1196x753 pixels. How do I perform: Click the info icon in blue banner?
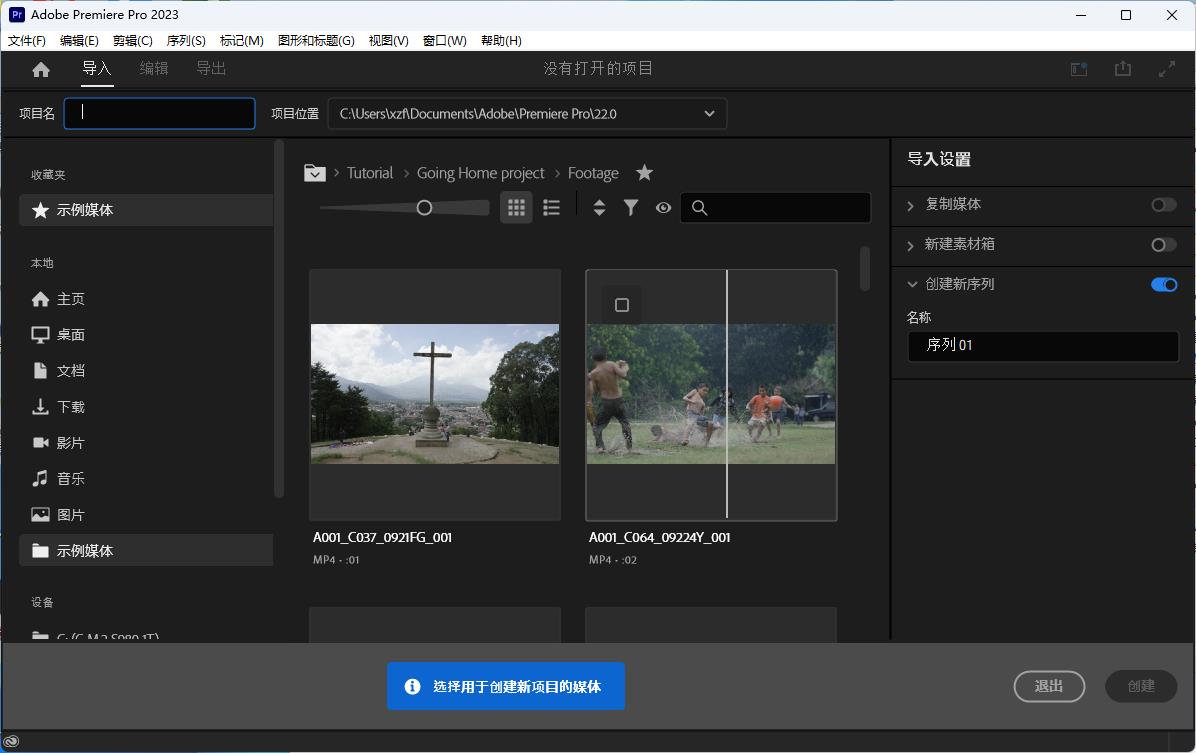[413, 687]
